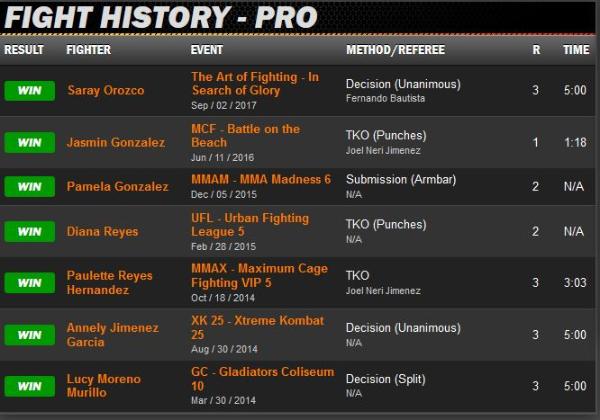Click the WIN badge for Saray Orozco
This screenshot has height=420, width=600.
(29, 91)
